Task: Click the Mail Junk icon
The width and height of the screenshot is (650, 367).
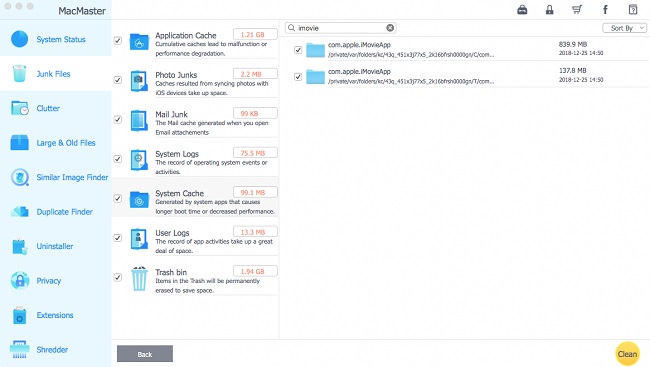Action: tap(139, 120)
